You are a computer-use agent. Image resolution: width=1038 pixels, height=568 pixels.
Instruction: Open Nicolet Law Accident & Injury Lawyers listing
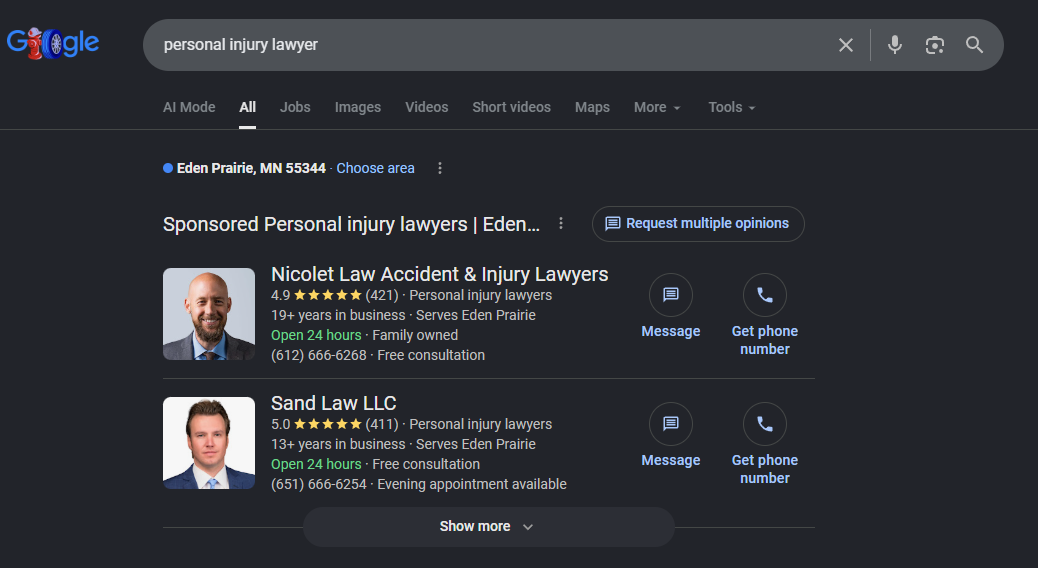tap(440, 274)
